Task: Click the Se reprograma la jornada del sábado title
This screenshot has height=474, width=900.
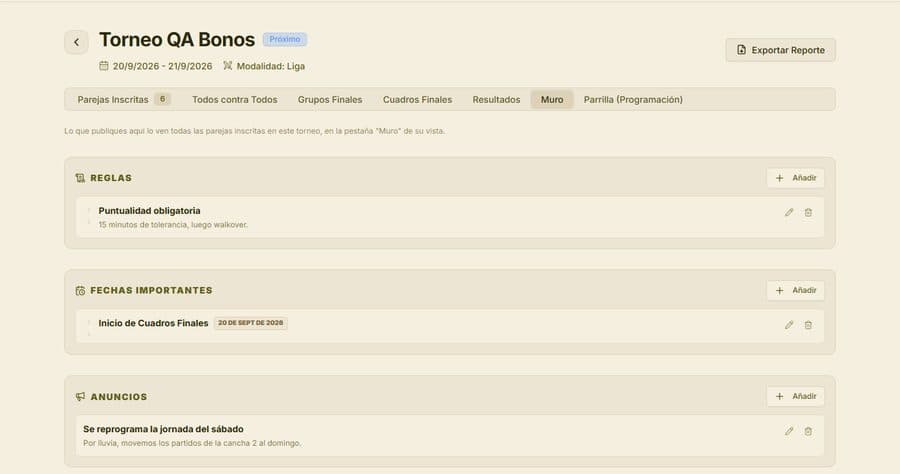Action: click(x=163, y=429)
